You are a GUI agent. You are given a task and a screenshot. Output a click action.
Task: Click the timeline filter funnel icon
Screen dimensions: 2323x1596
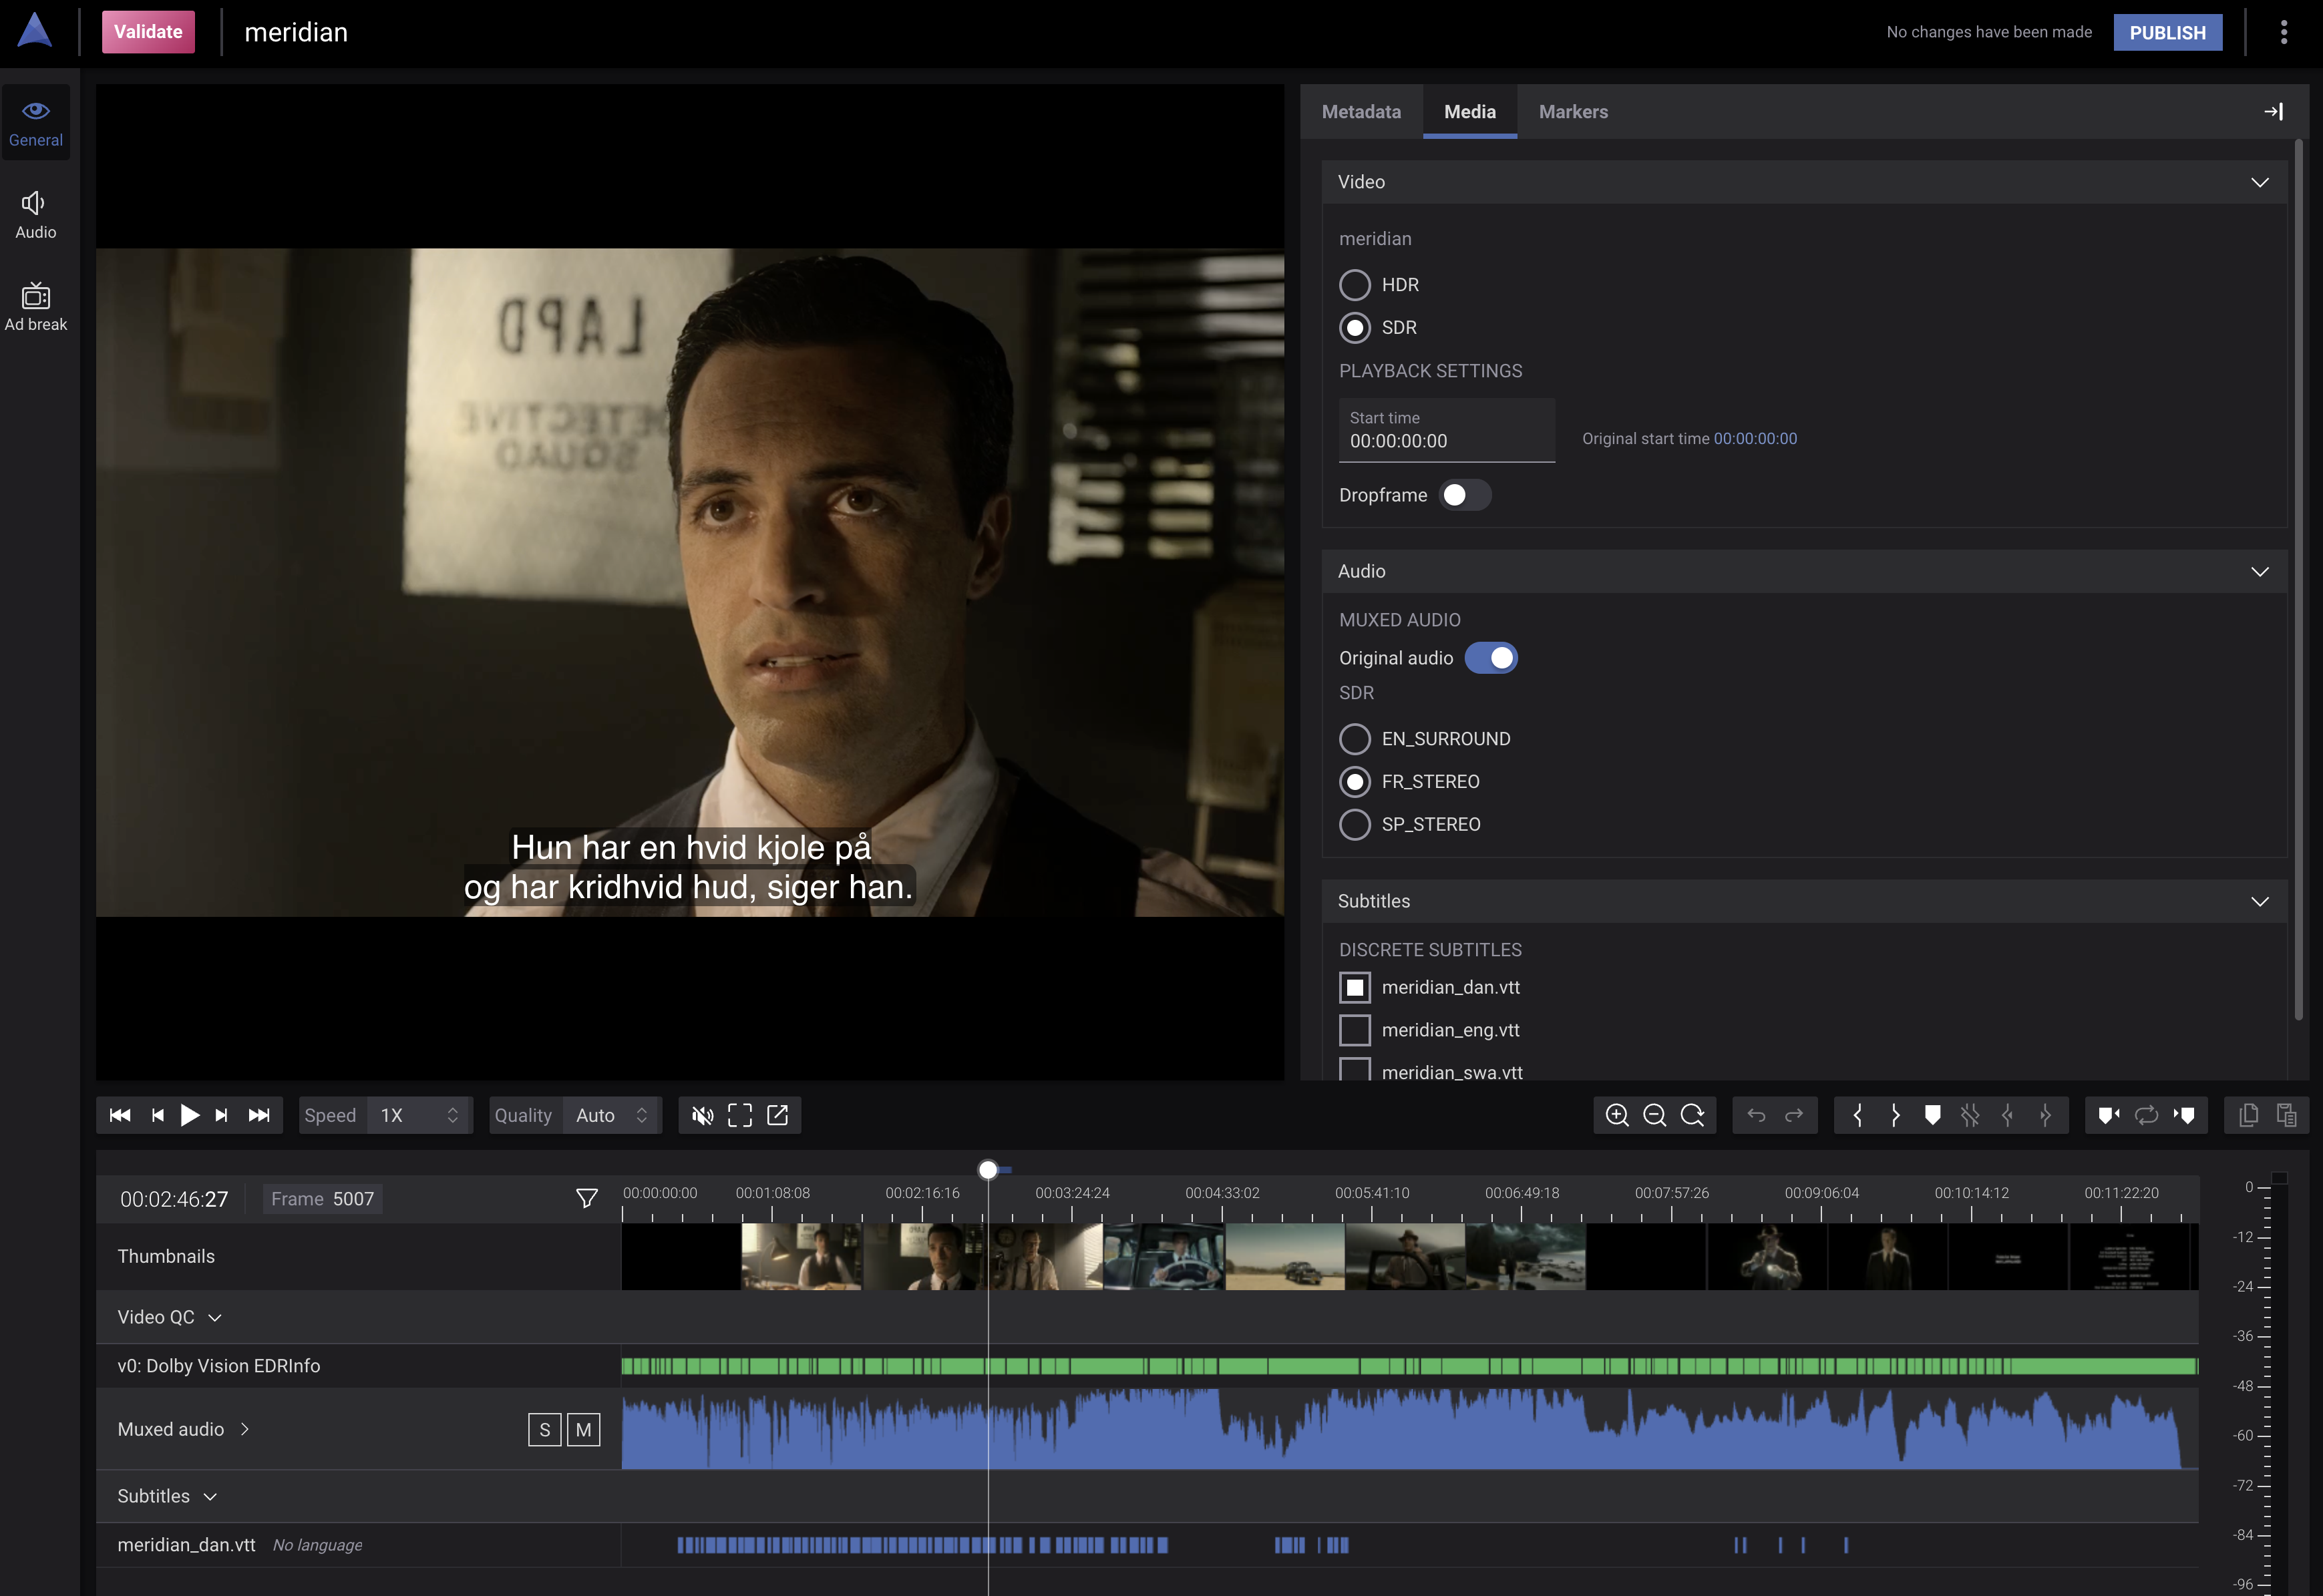coord(587,1198)
